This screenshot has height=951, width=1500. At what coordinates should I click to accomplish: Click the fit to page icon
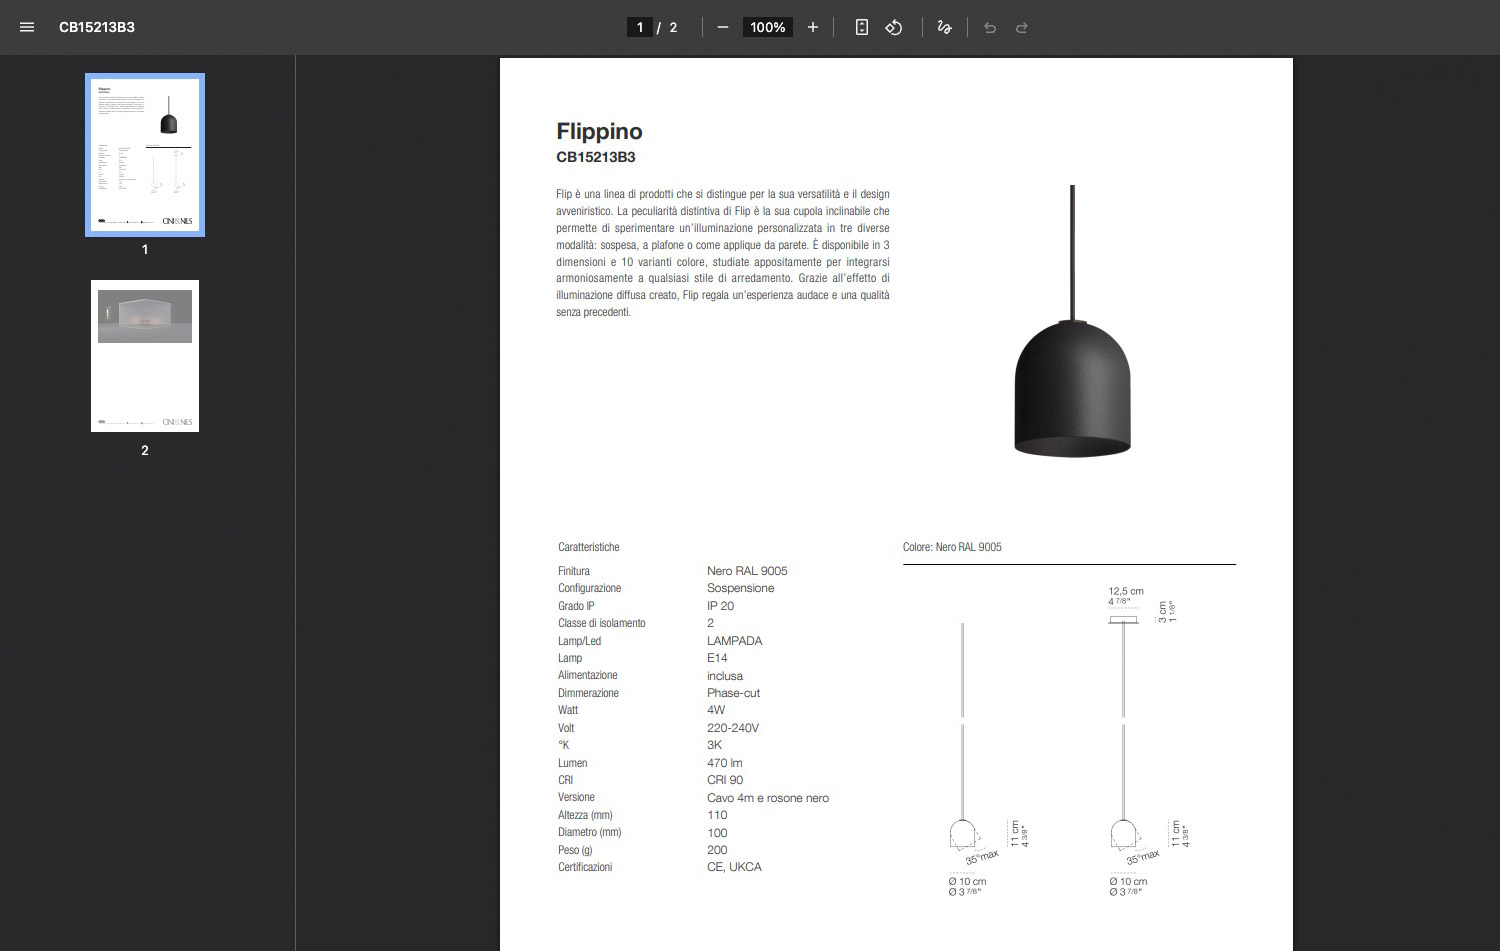(861, 27)
